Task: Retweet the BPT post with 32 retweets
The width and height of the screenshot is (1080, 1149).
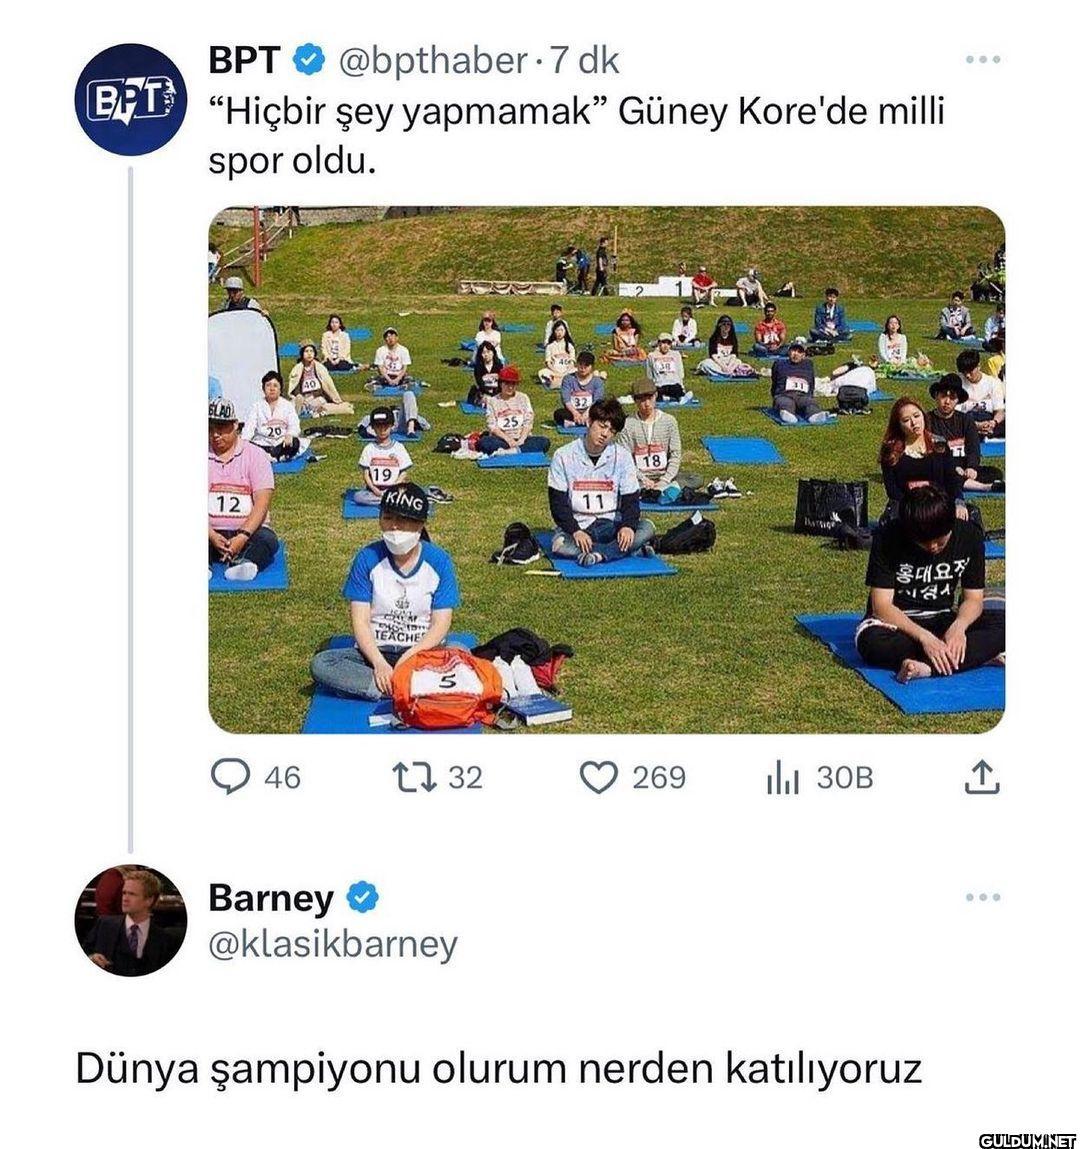Action: click(414, 777)
